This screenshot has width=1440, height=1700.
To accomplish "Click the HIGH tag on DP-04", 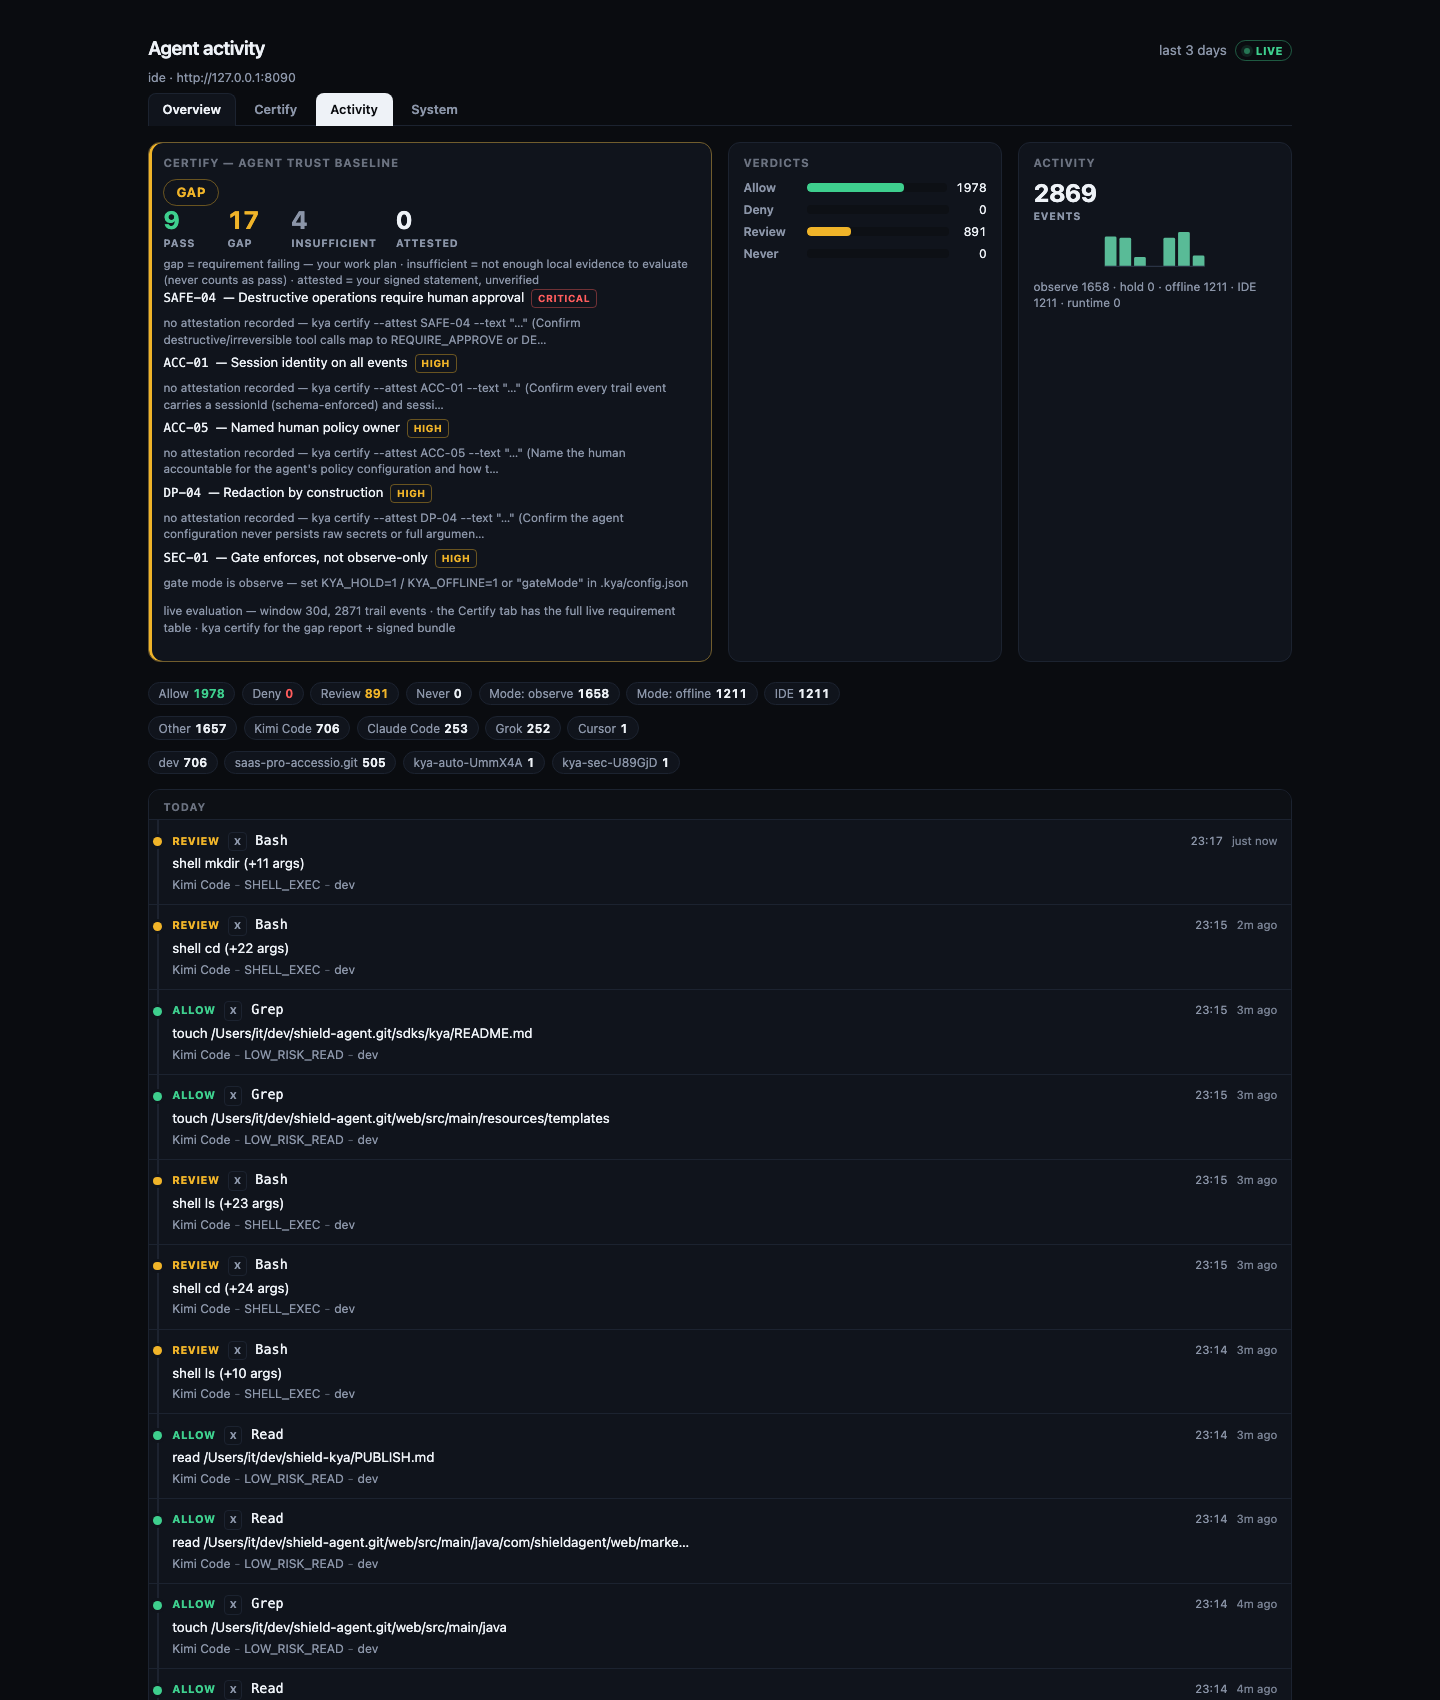I will point(411,493).
